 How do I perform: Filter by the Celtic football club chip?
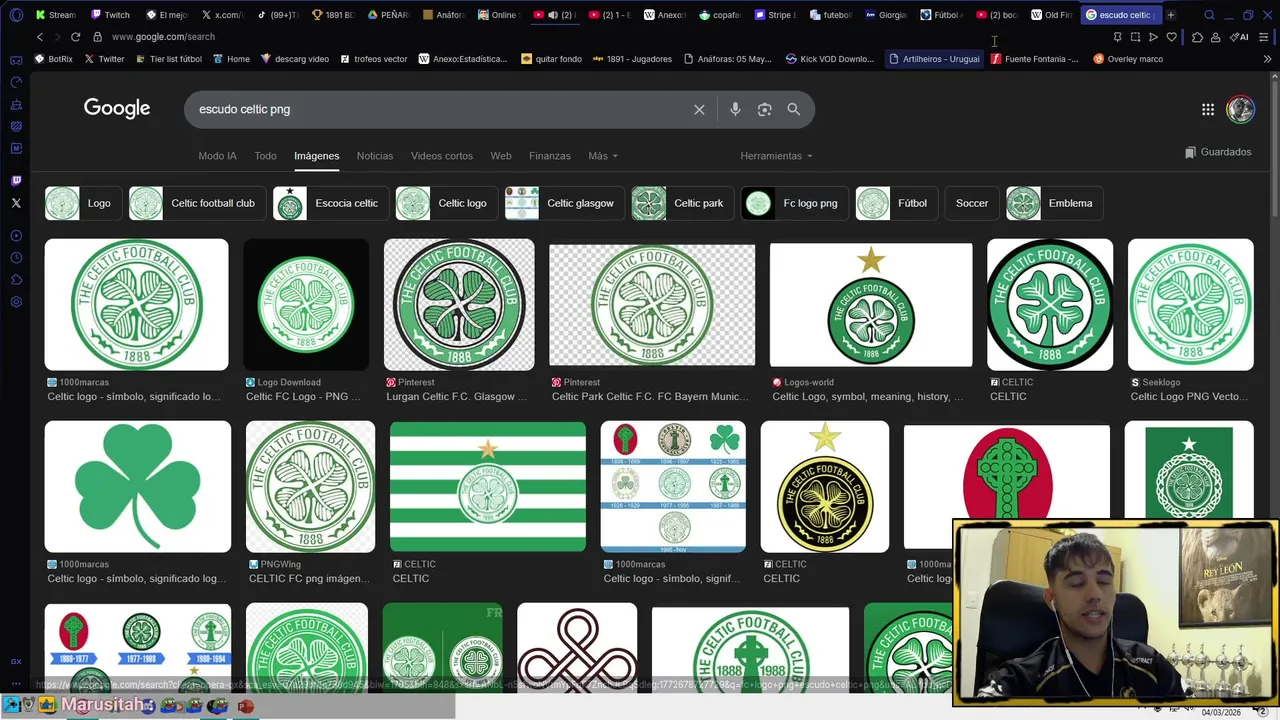pyautogui.click(x=198, y=203)
